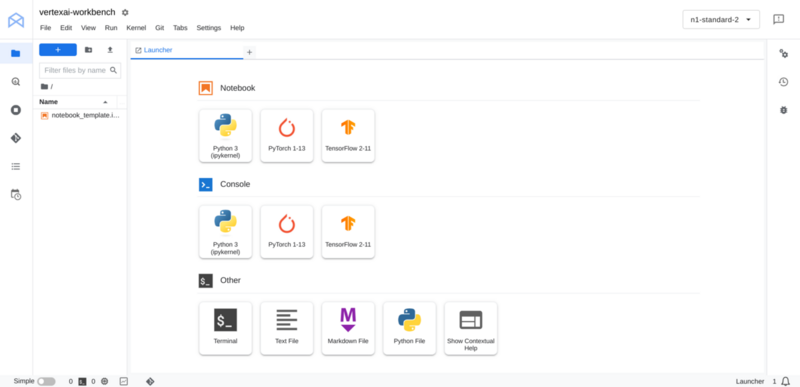This screenshot has width=800, height=387.
Task: Click the vertexai-workbench title text
Action: 77,12
